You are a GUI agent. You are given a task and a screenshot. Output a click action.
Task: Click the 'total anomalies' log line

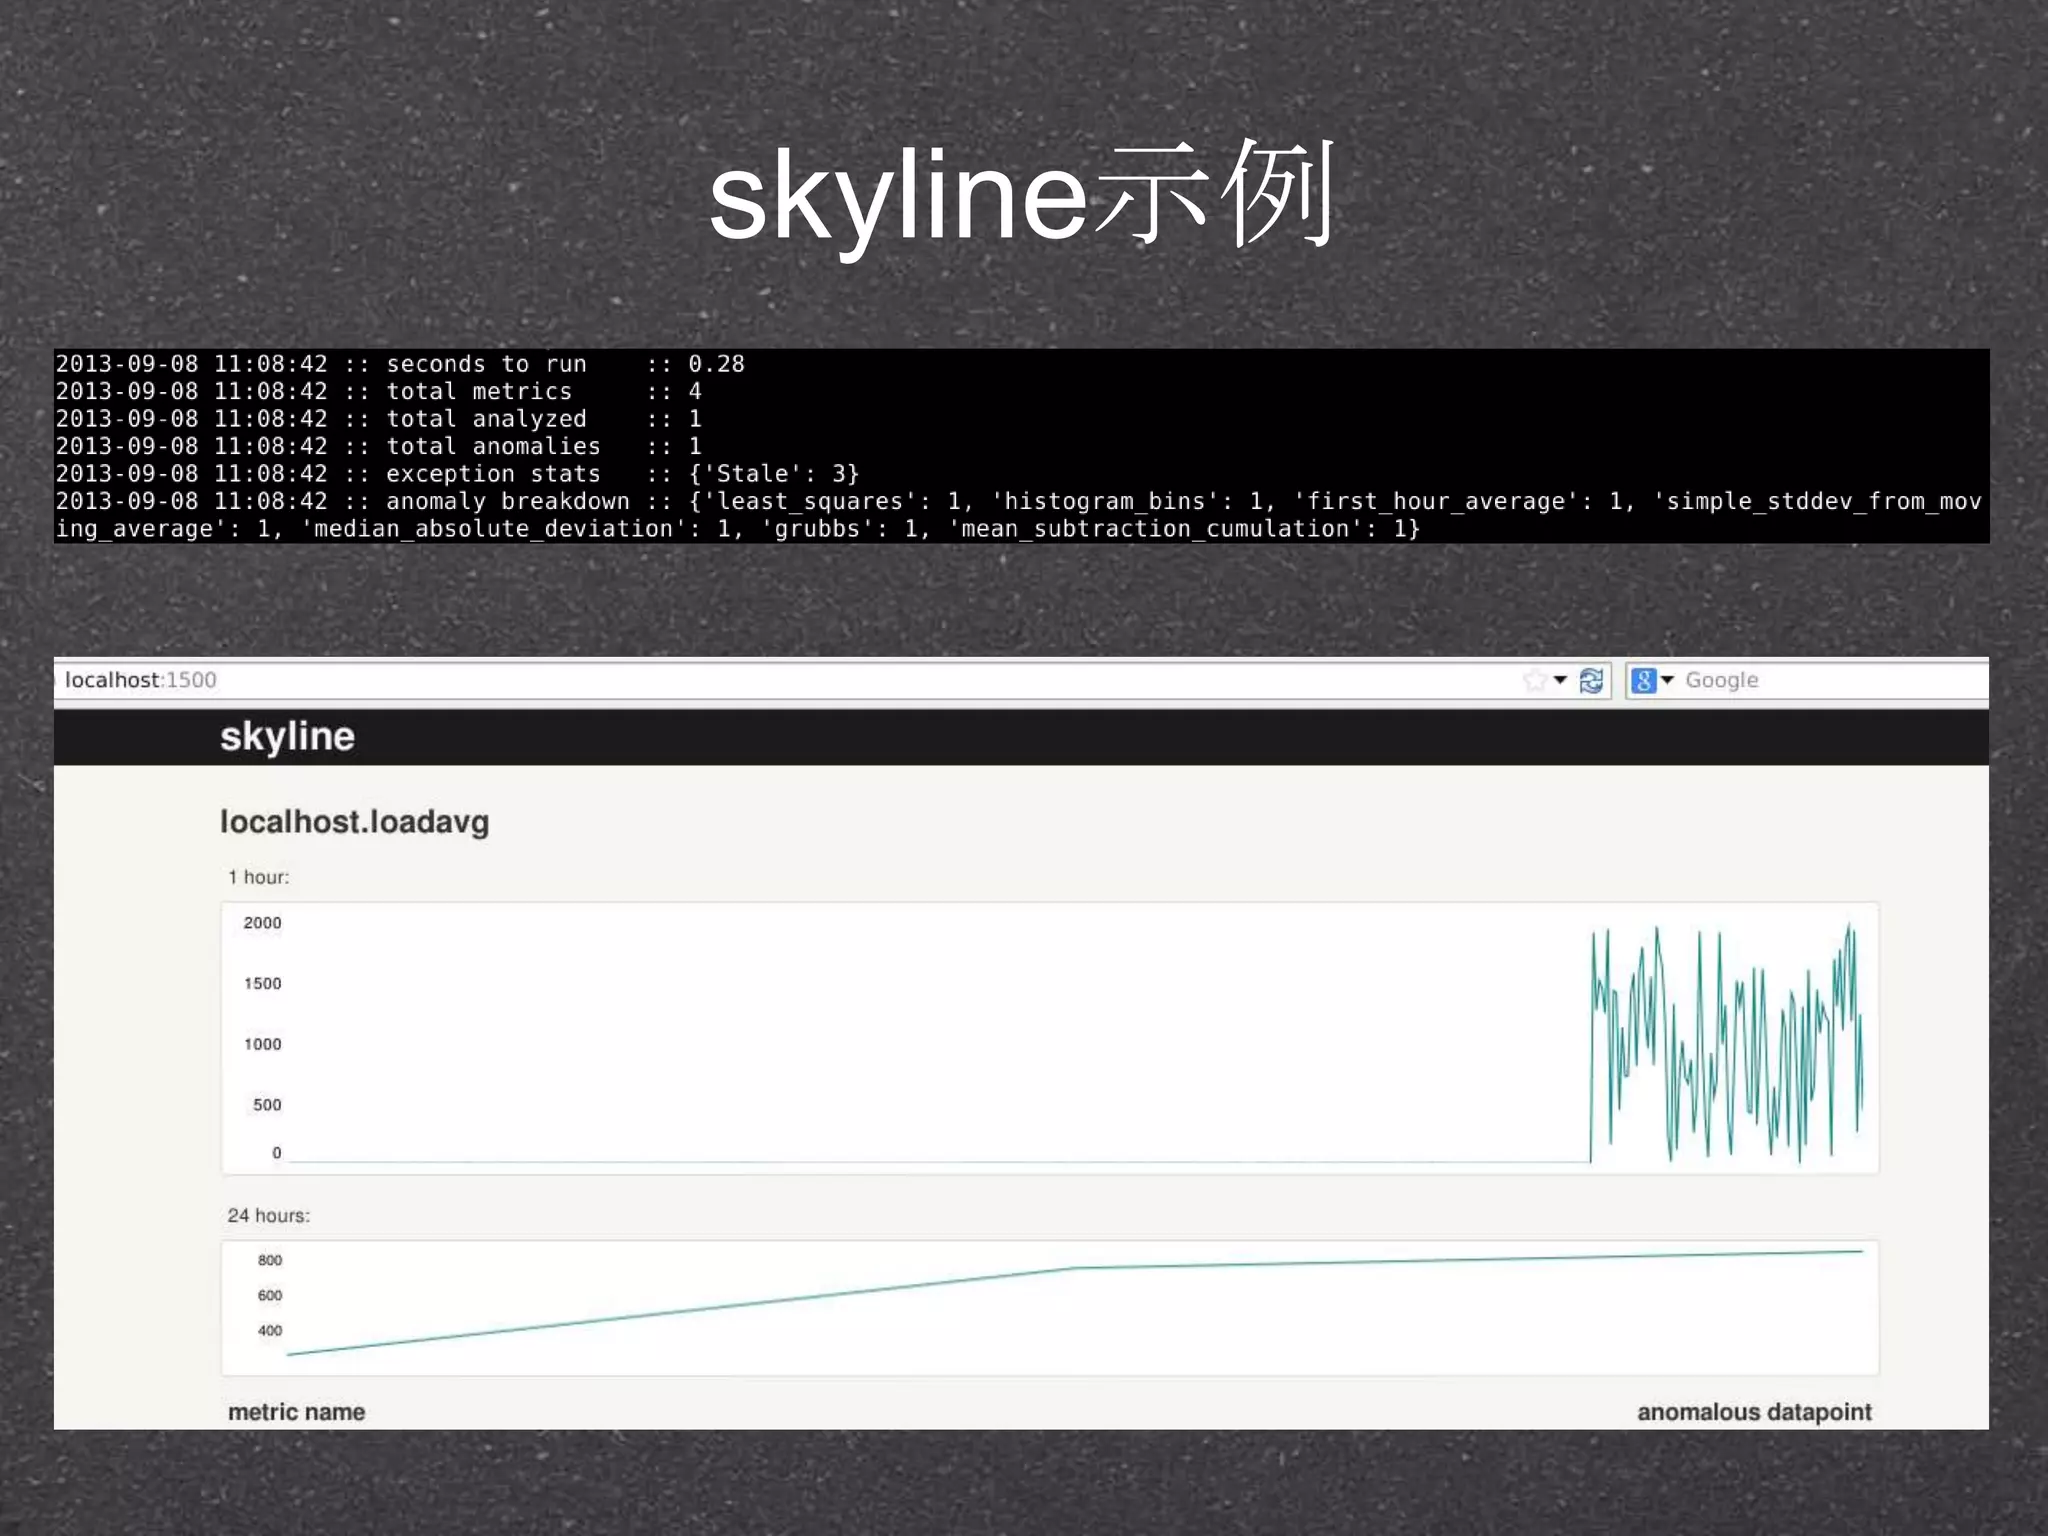tap(378, 446)
